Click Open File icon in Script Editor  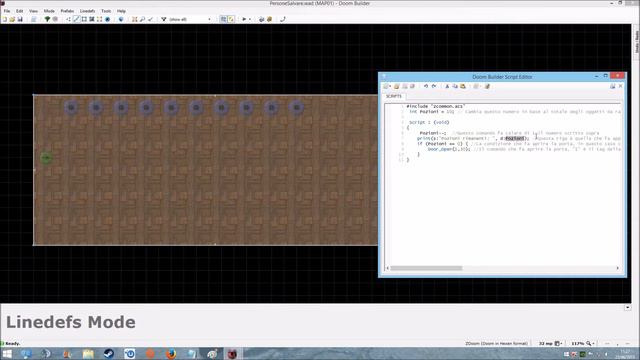pyautogui.click(x=396, y=87)
